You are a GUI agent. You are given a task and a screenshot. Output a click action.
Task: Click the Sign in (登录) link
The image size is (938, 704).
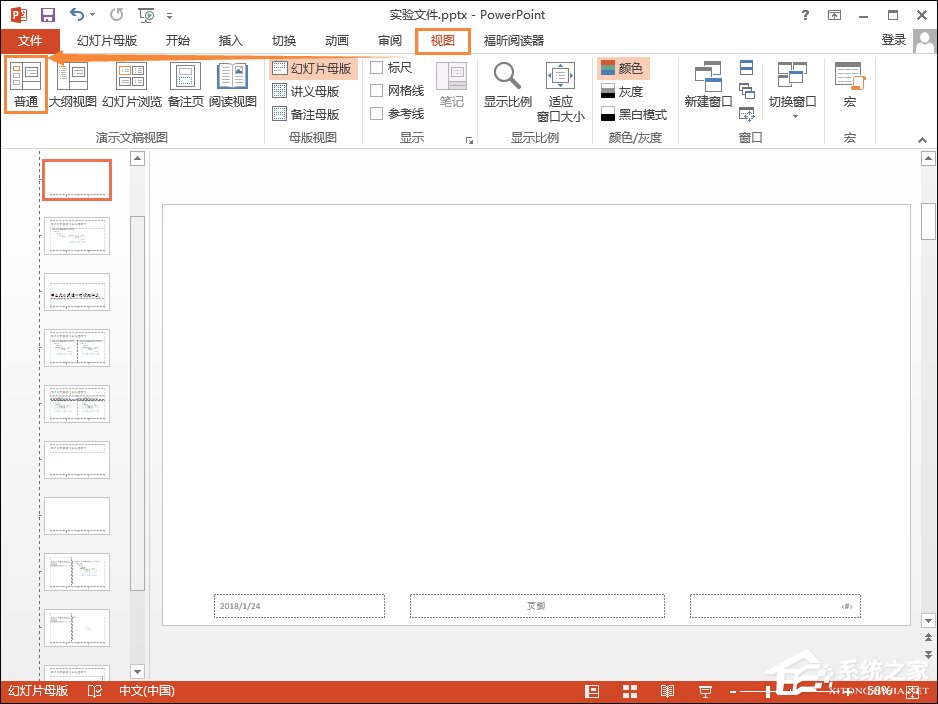pos(893,40)
